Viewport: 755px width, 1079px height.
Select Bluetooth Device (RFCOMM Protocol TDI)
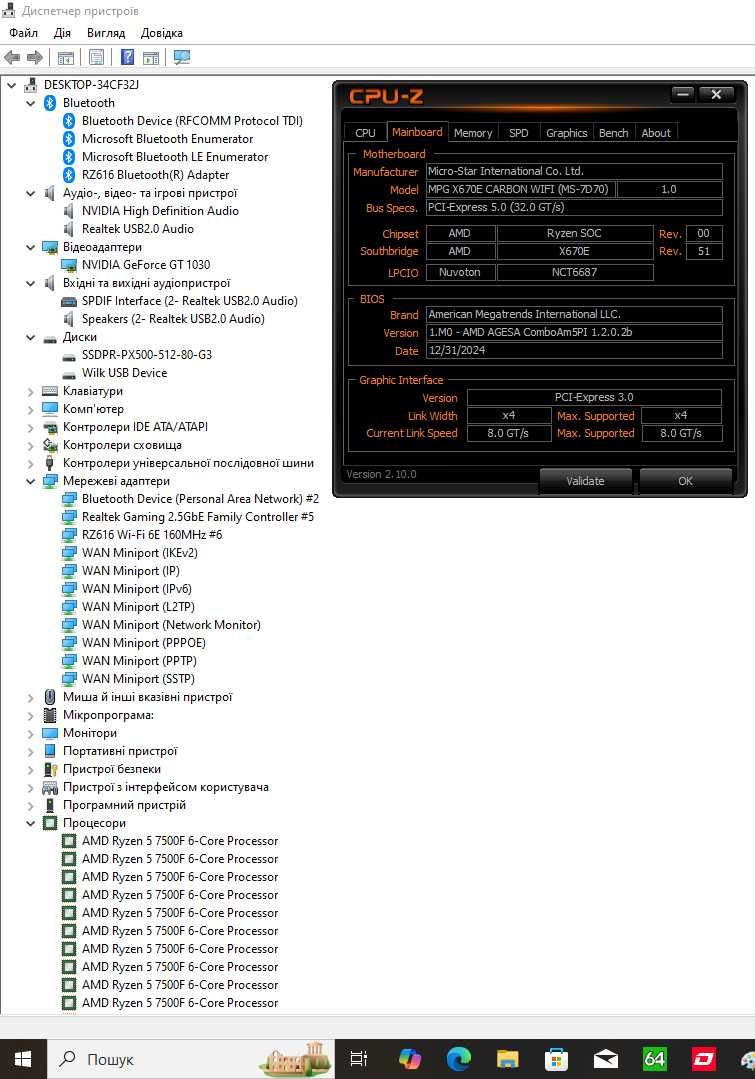tap(192, 121)
